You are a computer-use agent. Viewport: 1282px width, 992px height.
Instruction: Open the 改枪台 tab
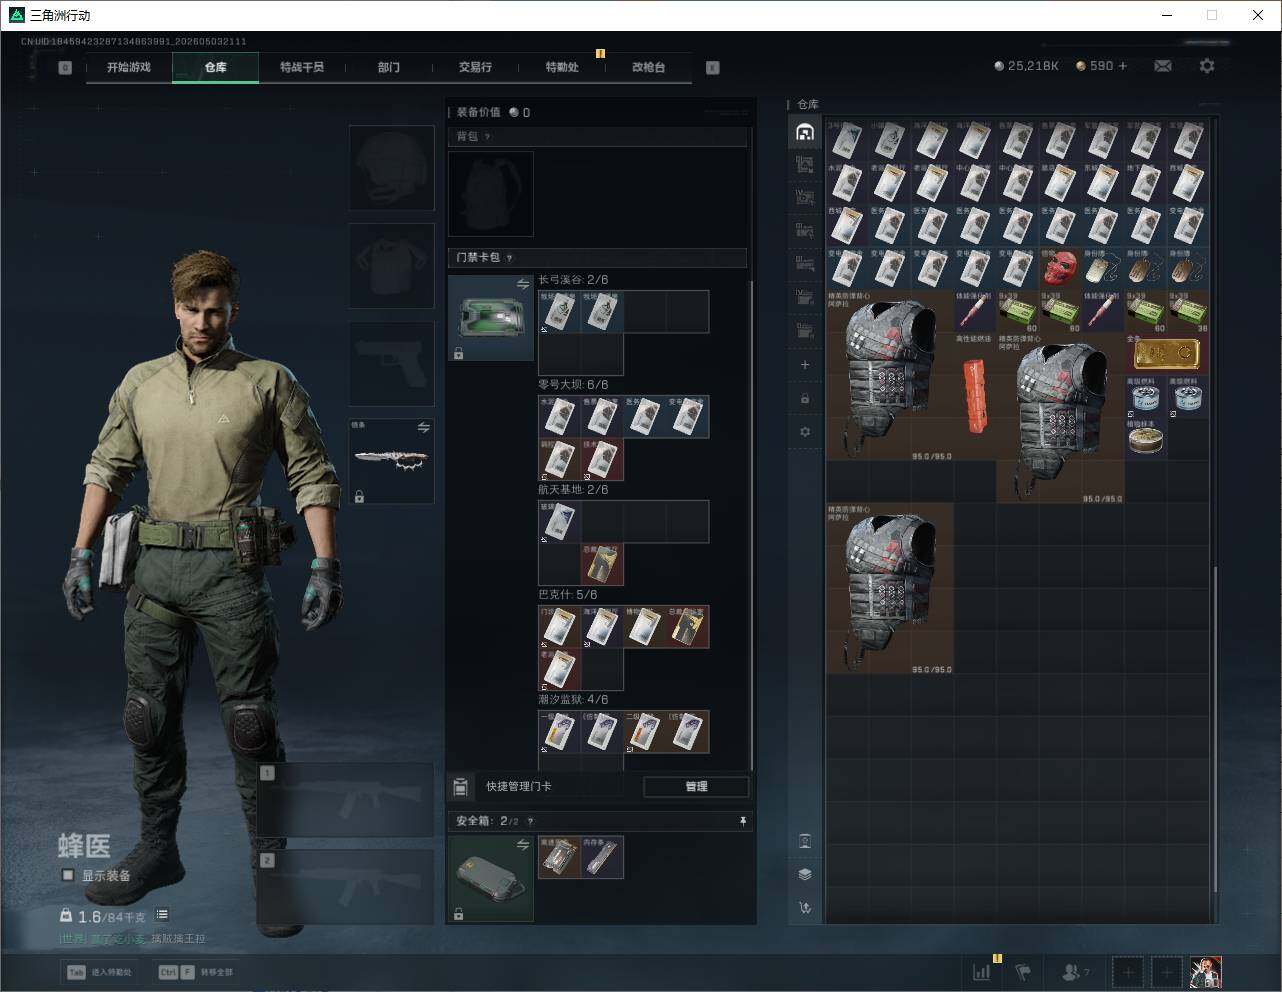(x=648, y=67)
